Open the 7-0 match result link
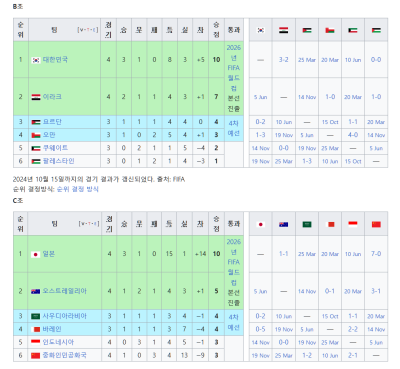The width and height of the screenshot is (400, 369). [376, 254]
